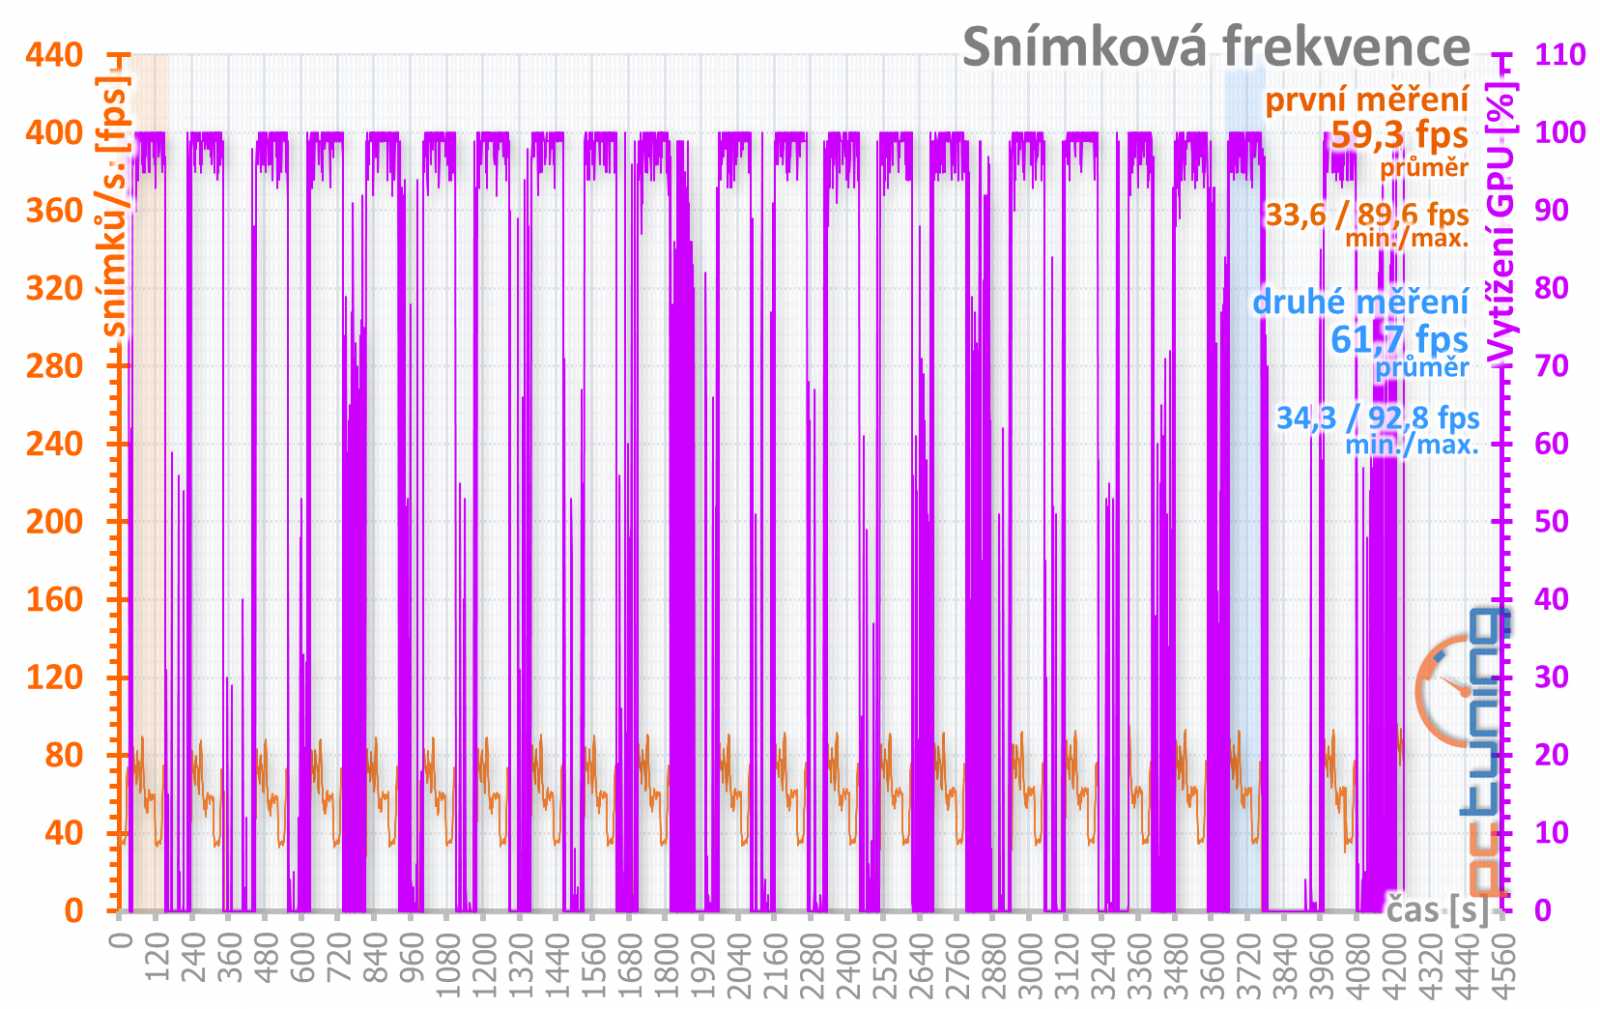The width and height of the screenshot is (1600, 1009).
Task: Click the '34,3 / 92,8 fps' min/max value
Action: [x=1377, y=417]
